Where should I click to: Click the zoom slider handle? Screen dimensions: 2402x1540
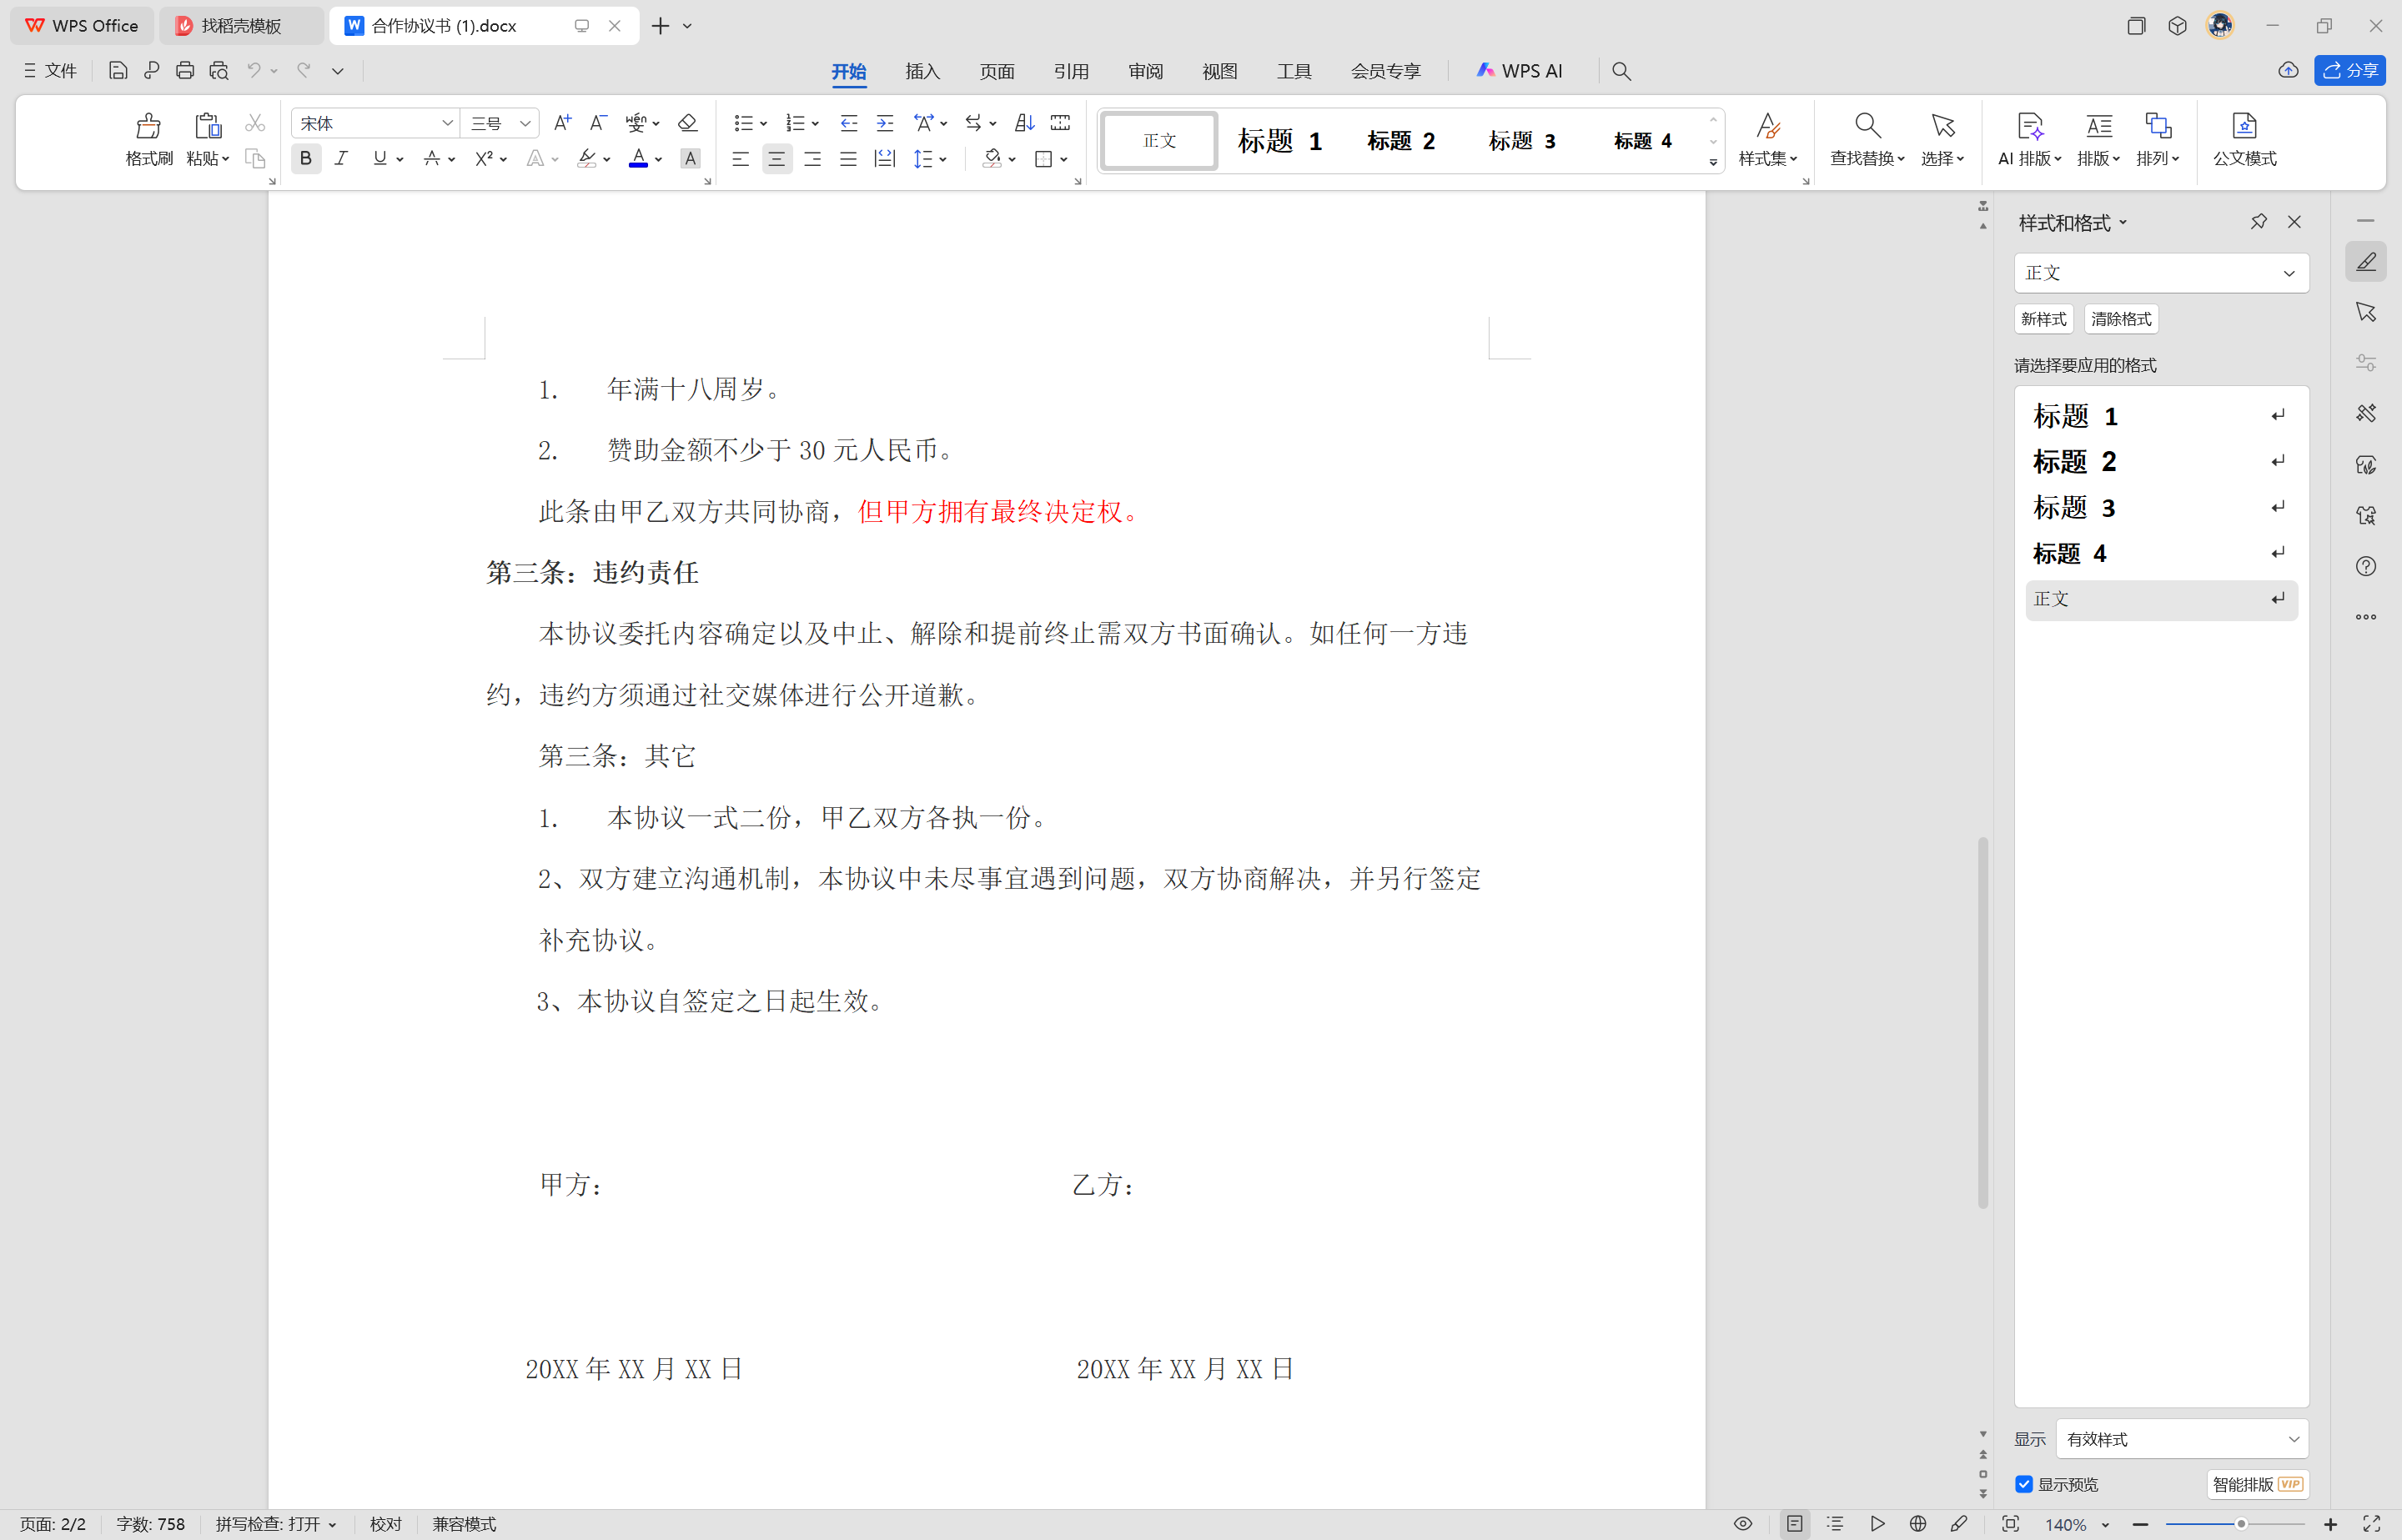[2241, 1524]
